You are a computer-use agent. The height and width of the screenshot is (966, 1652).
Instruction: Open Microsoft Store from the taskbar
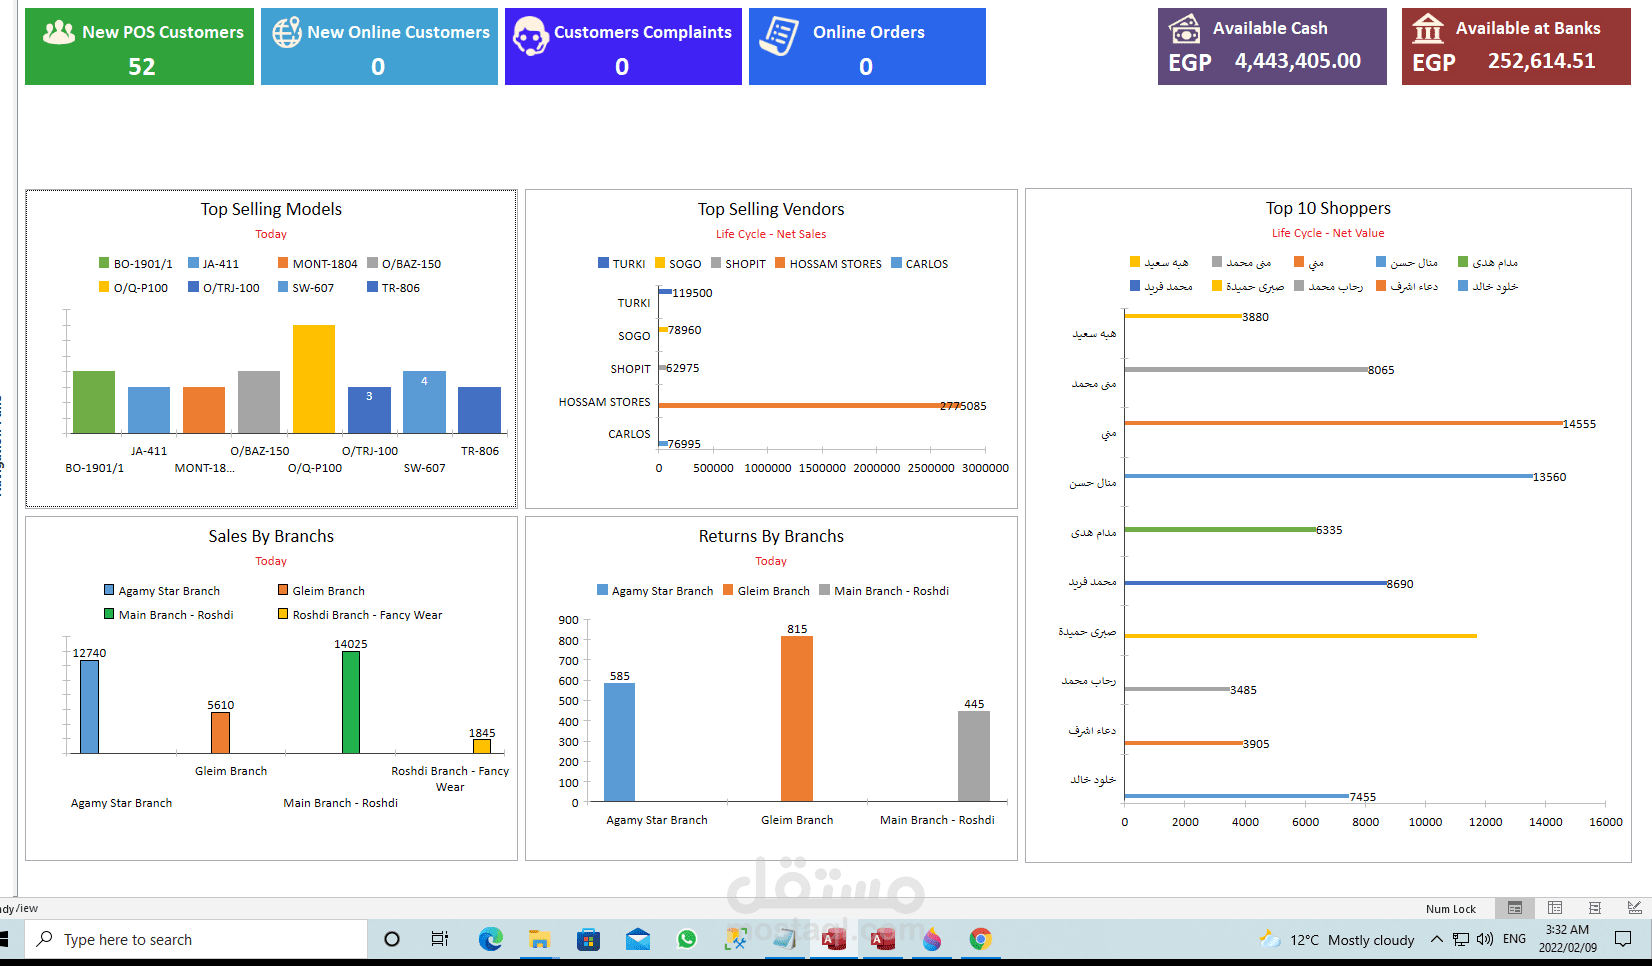tap(588, 939)
